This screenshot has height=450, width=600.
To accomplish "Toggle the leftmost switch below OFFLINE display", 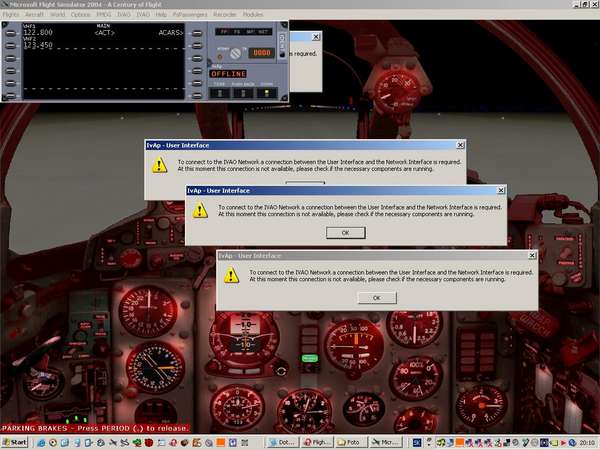I will tap(220, 93).
